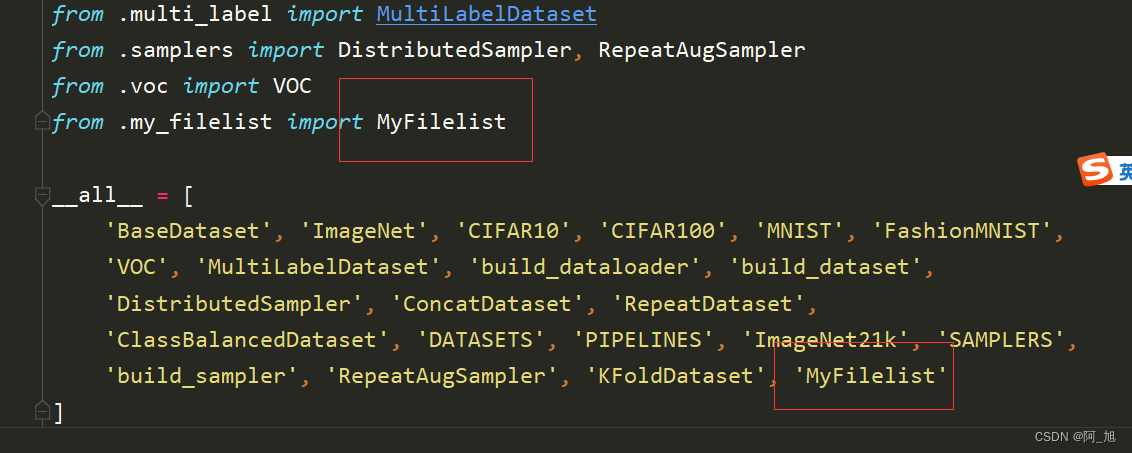
Task: Click the DistributedSampler import name
Action: click(455, 50)
